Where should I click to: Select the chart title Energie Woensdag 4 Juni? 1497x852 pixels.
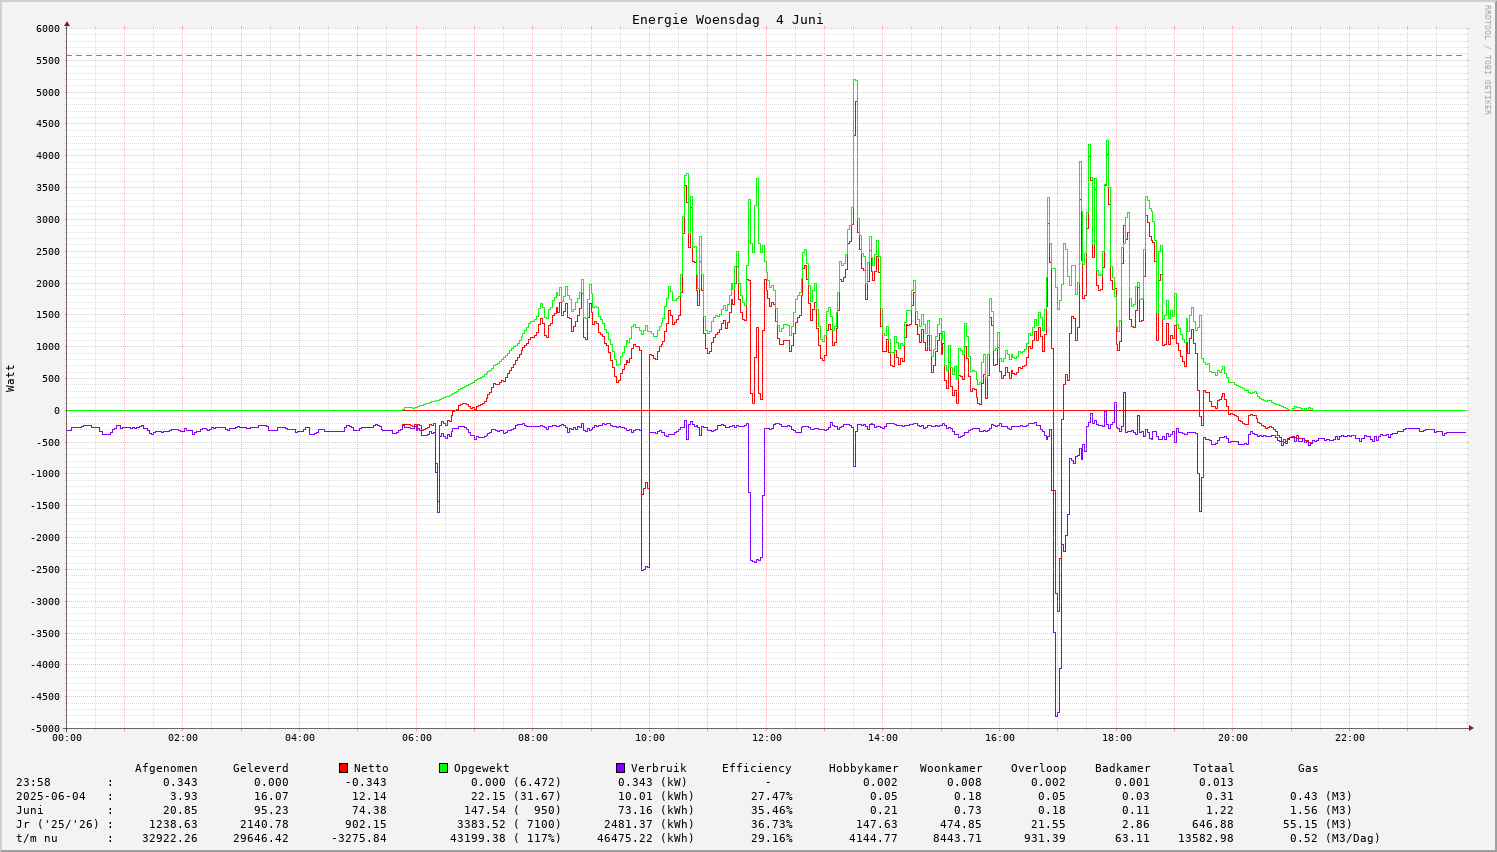(x=727, y=20)
